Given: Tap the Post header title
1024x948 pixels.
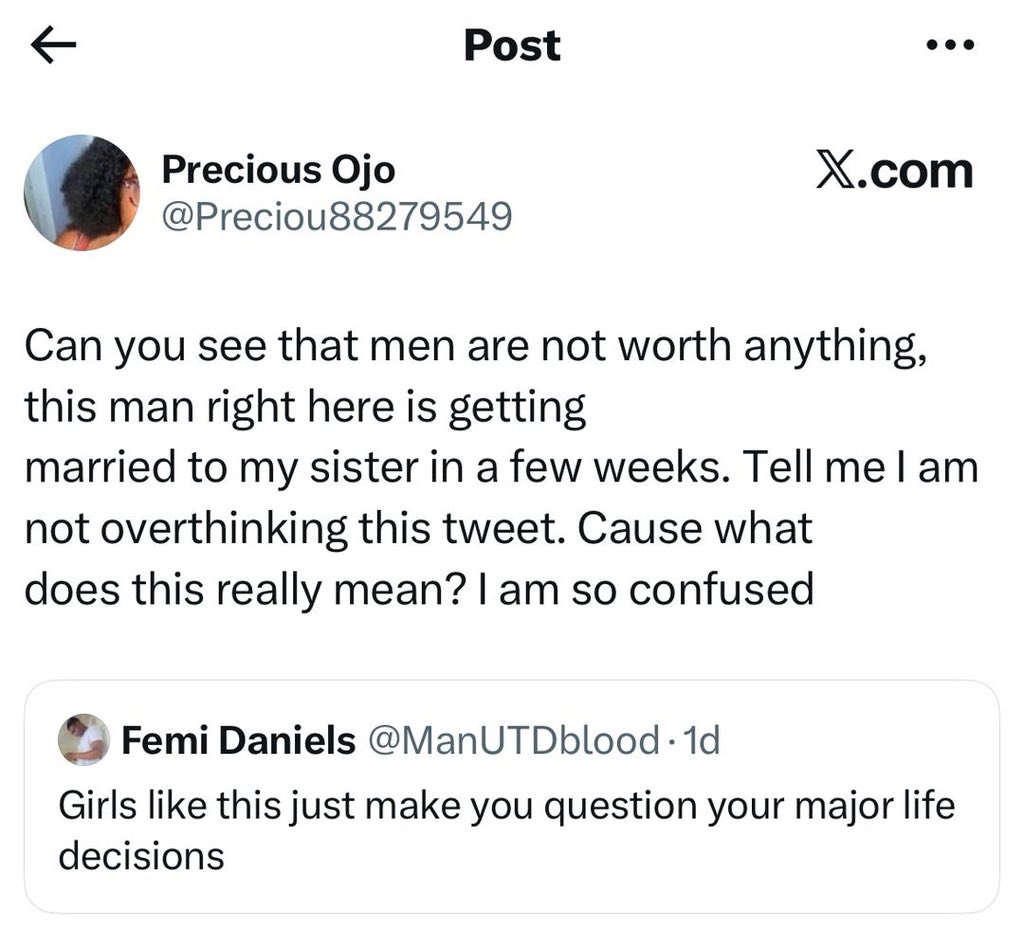Looking at the screenshot, I should pos(512,46).
